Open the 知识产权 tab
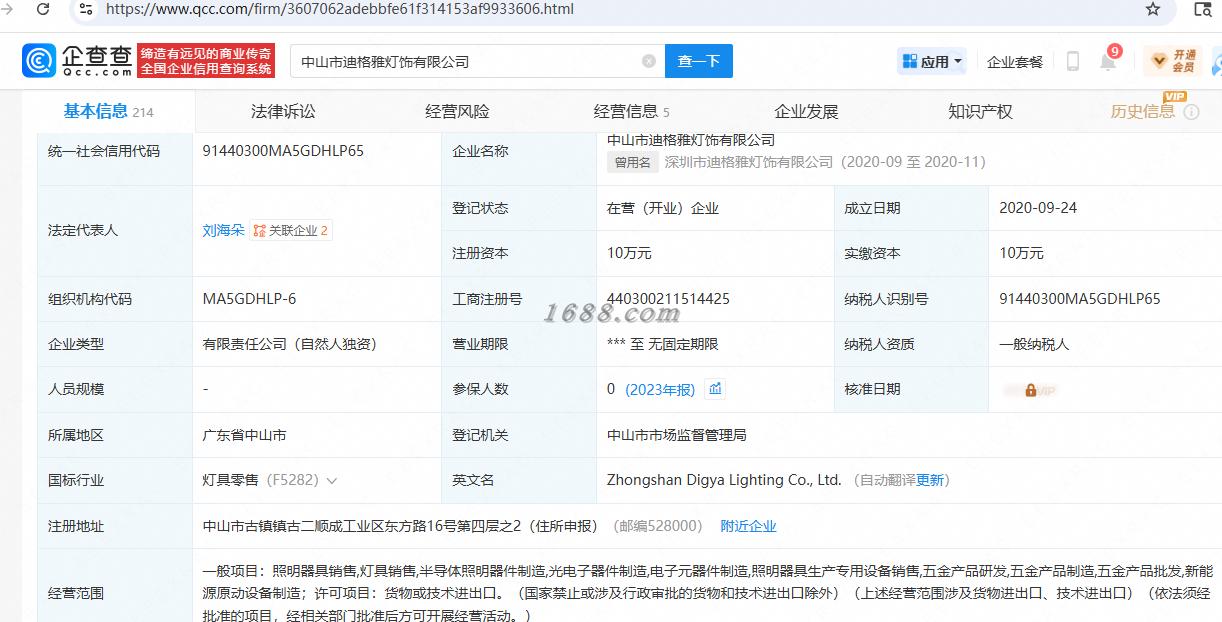1222x622 pixels. (980, 112)
